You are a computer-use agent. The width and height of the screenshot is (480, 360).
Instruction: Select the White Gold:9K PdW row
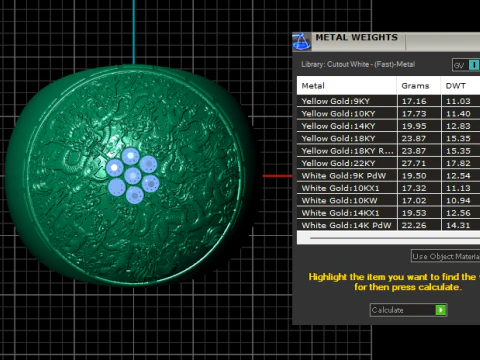[388, 176]
